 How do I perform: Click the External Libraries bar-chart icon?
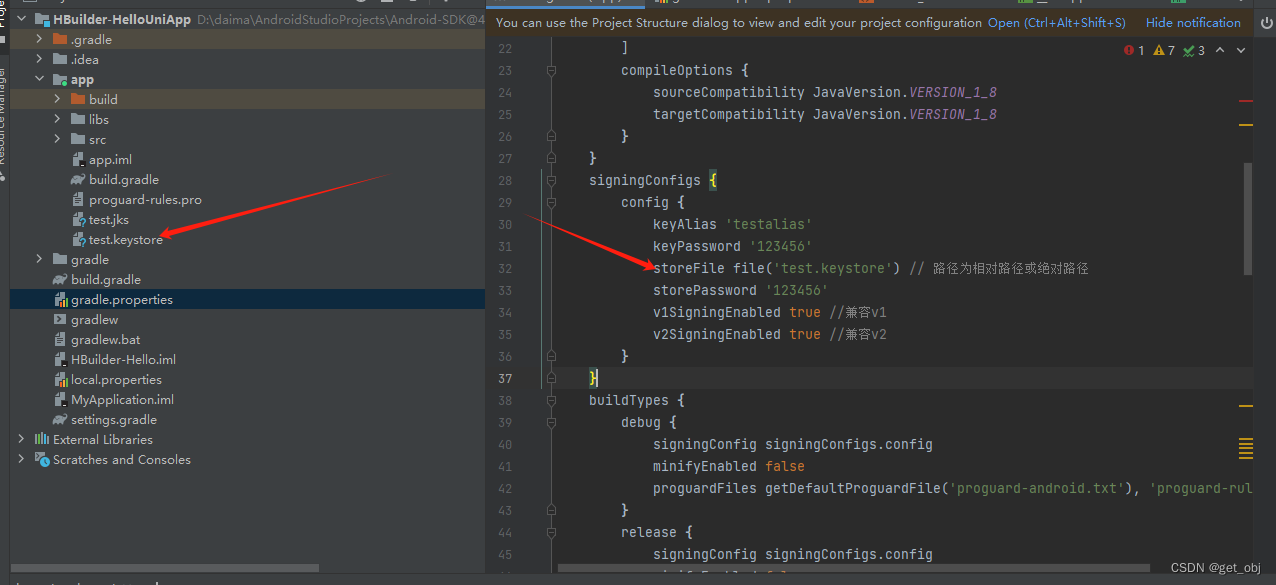[x=42, y=439]
